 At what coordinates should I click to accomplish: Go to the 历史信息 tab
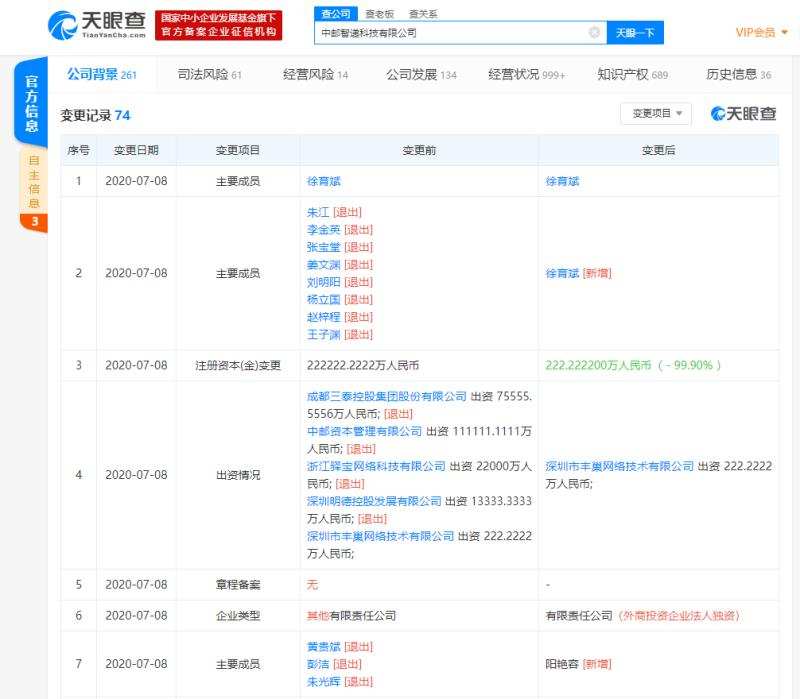pyautogui.click(x=738, y=75)
